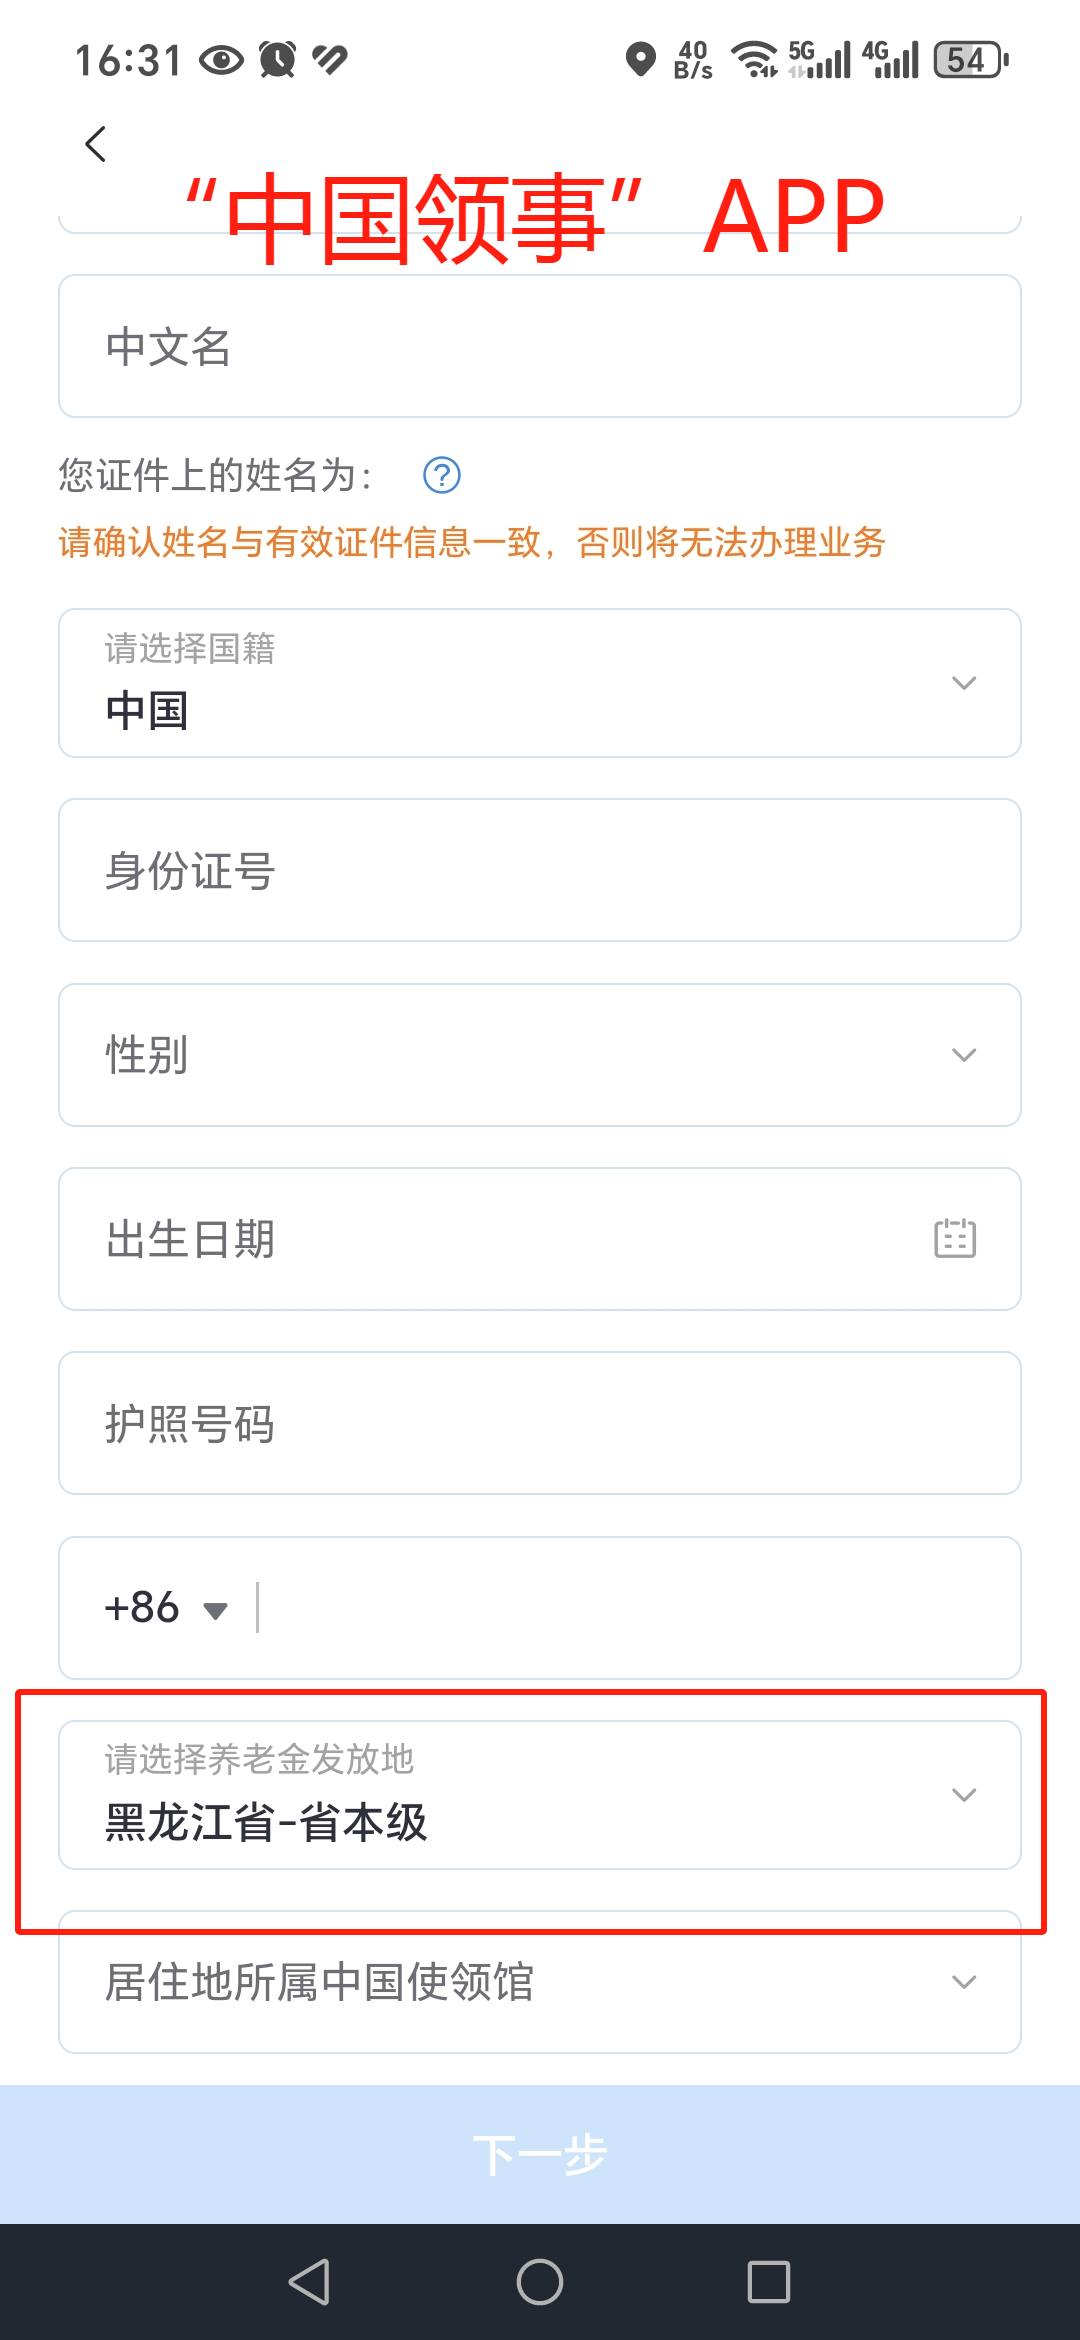Viewport: 1080px width, 2340px height.
Task: Open the 性别 gender dropdown
Action: (540, 1055)
